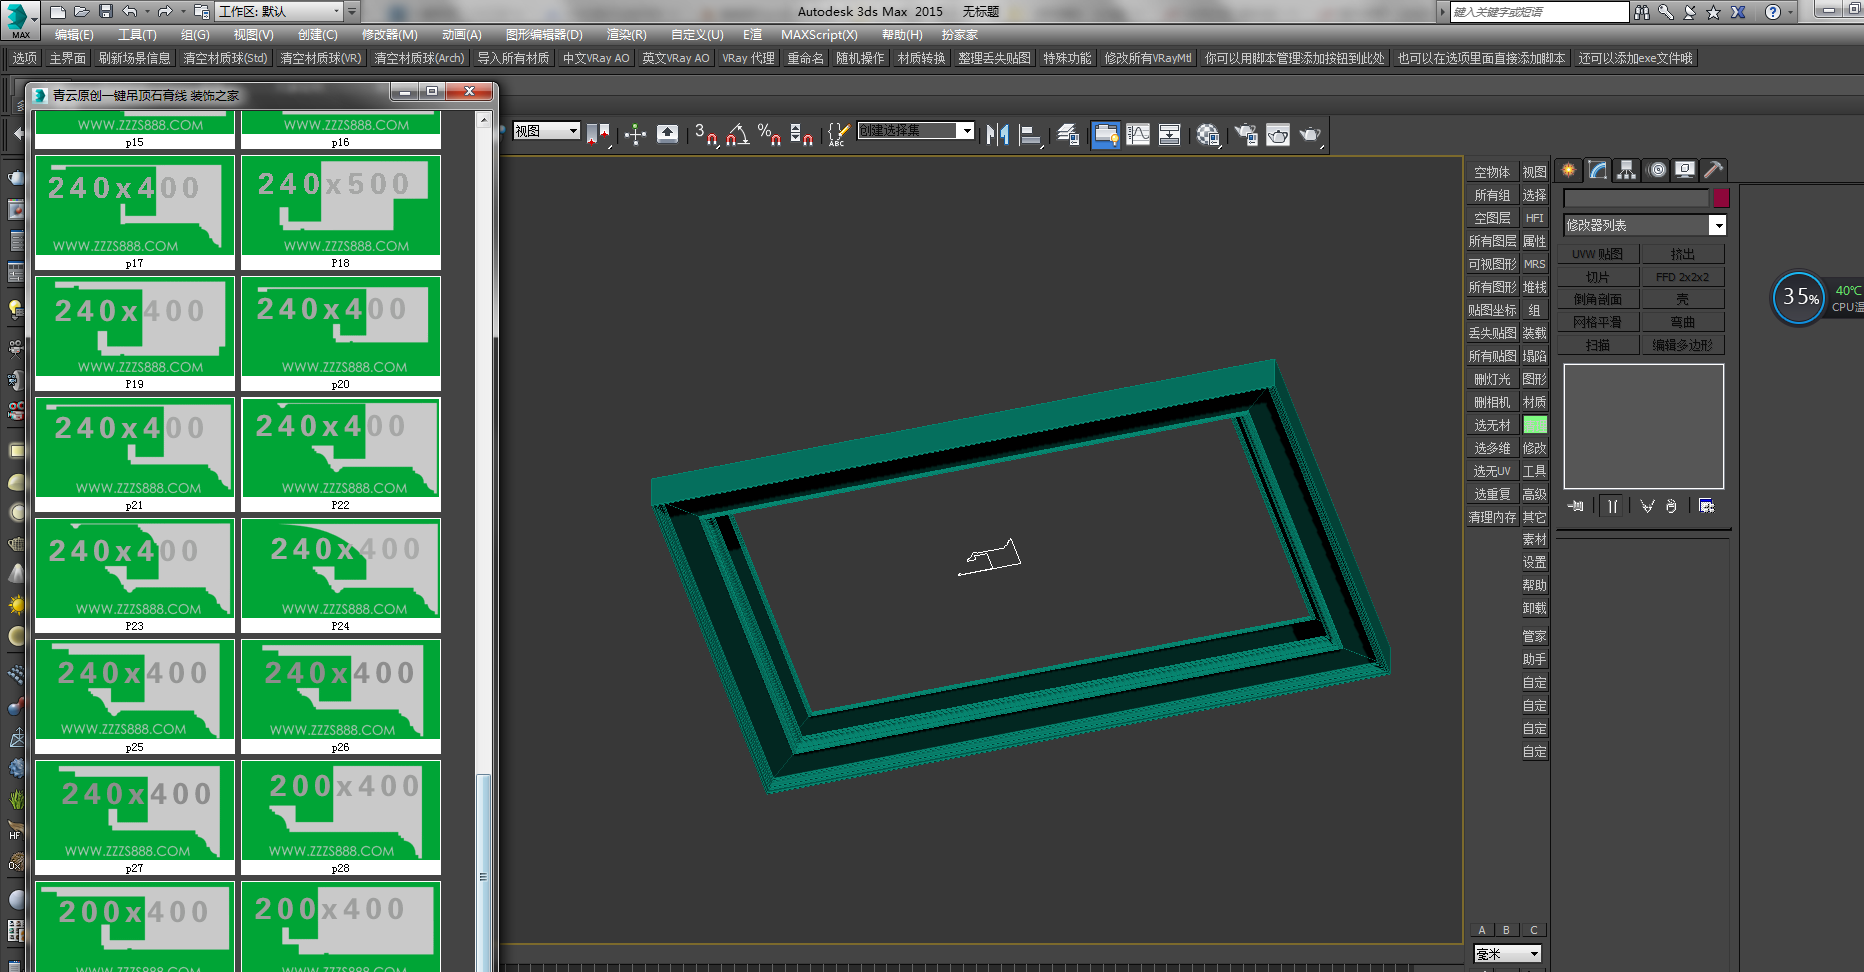This screenshot has height=972, width=1864.
Task: Open the Create panel star tab
Action: click(1569, 170)
